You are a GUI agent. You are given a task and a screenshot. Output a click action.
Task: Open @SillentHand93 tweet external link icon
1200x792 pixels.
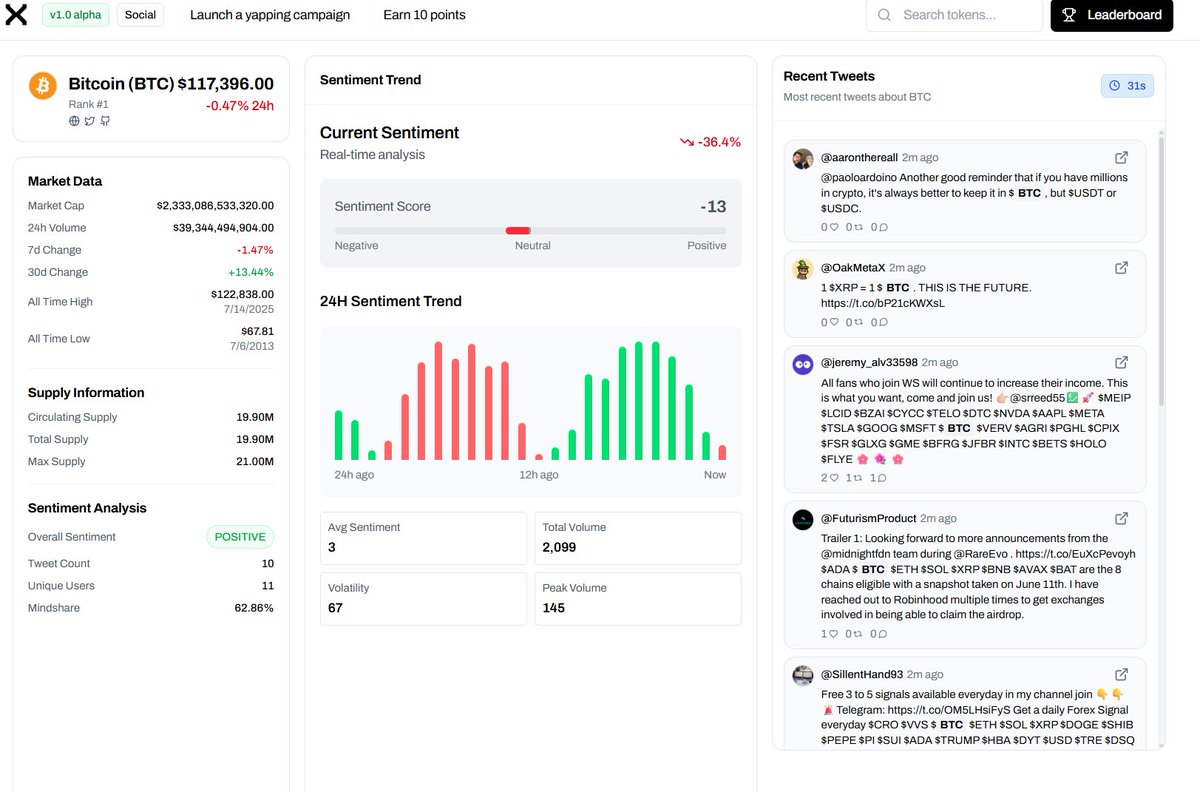pyautogui.click(x=1122, y=674)
